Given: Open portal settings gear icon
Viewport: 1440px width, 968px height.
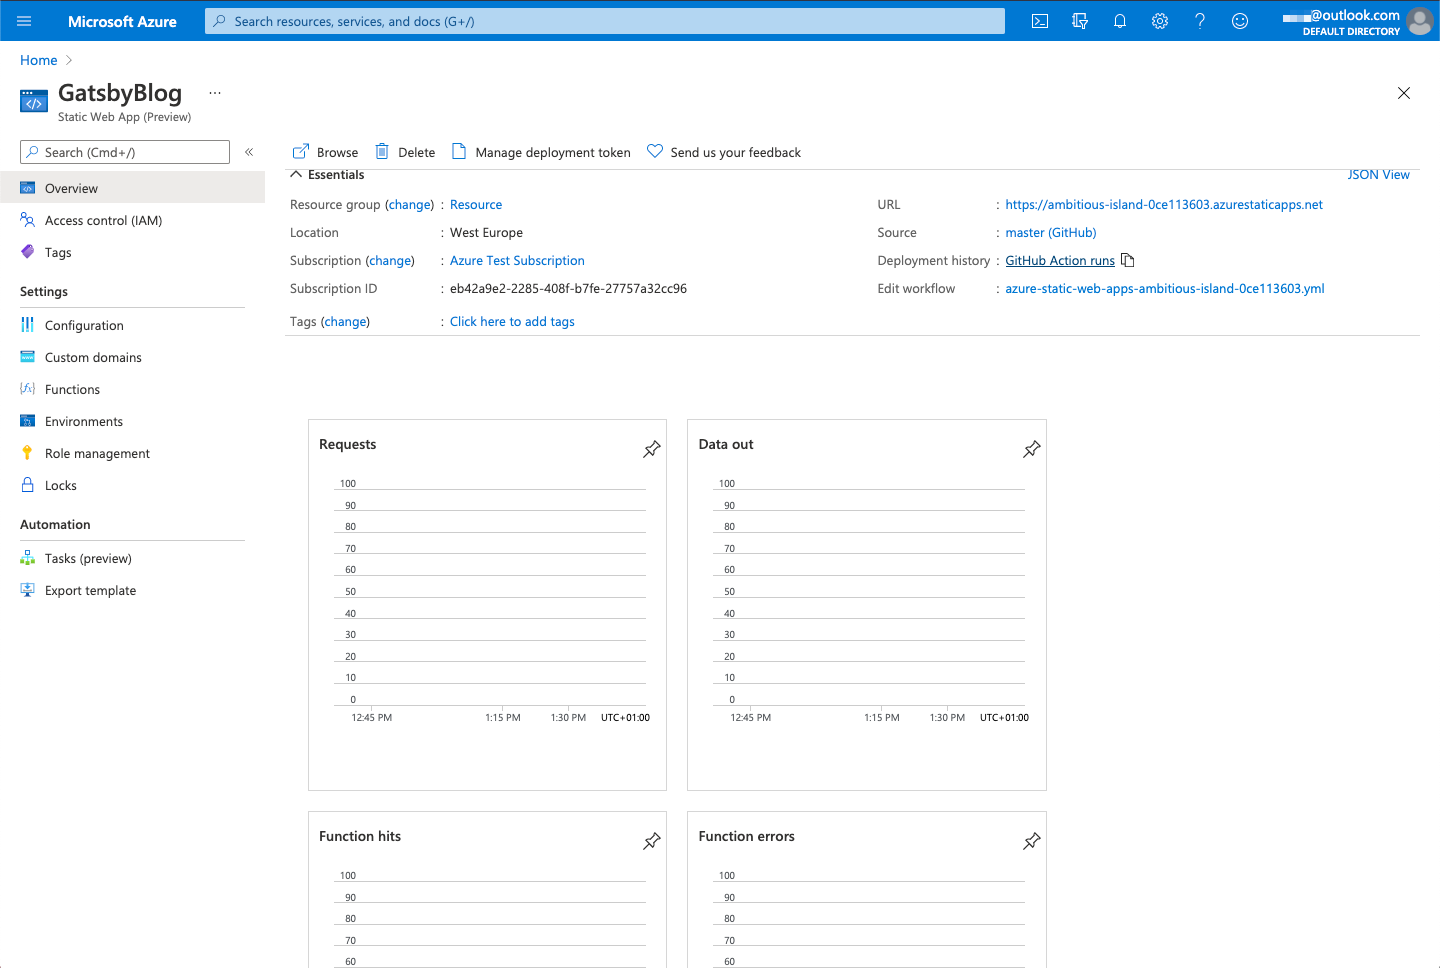Looking at the screenshot, I should (x=1160, y=21).
